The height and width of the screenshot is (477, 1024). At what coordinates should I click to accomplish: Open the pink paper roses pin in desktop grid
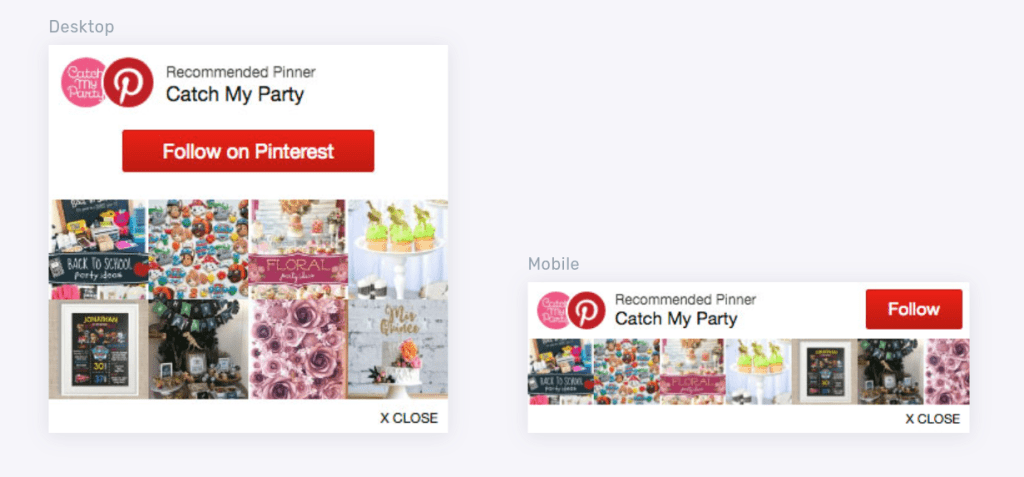click(x=298, y=349)
